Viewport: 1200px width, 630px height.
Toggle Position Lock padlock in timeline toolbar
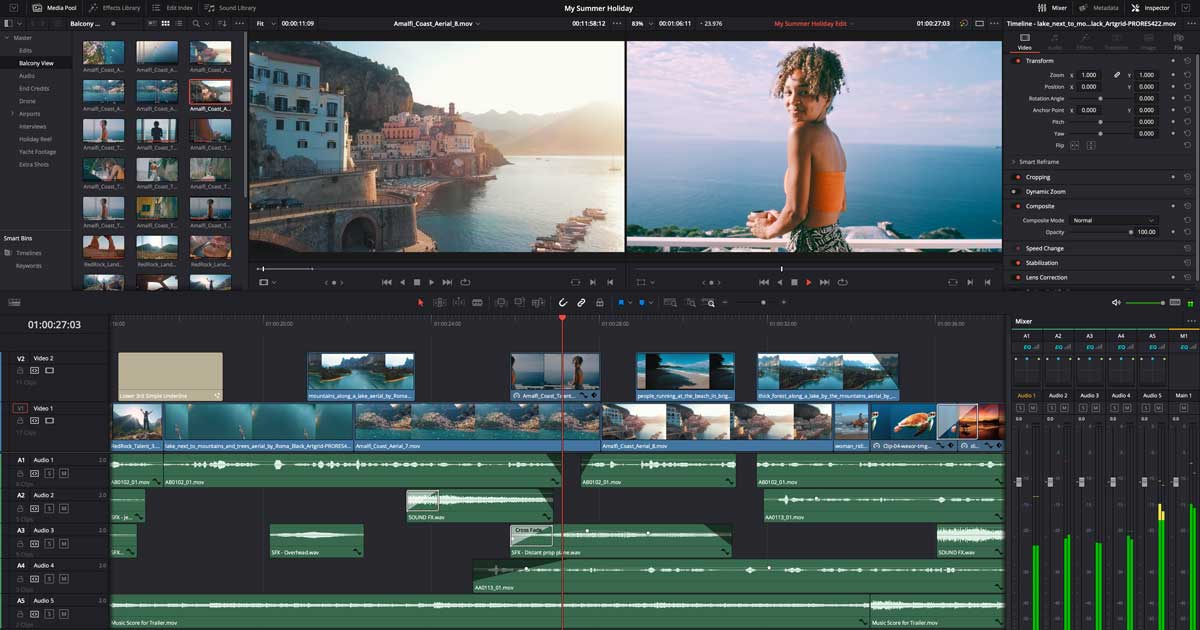pos(599,302)
